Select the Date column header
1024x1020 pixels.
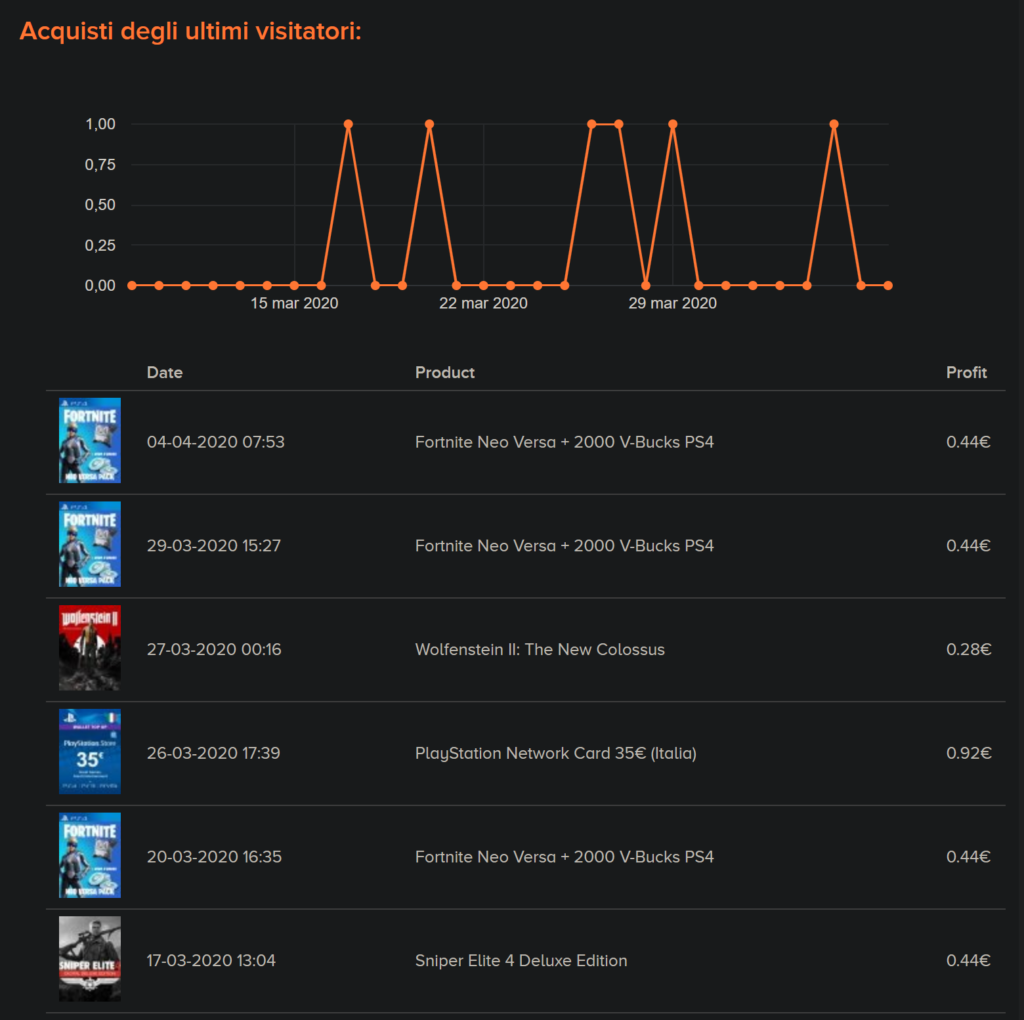(165, 372)
